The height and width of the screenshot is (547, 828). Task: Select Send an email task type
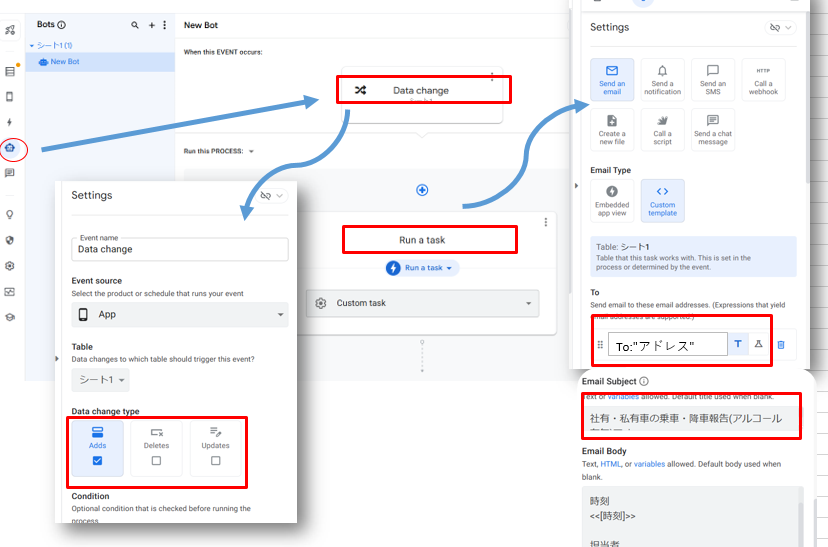(612, 80)
